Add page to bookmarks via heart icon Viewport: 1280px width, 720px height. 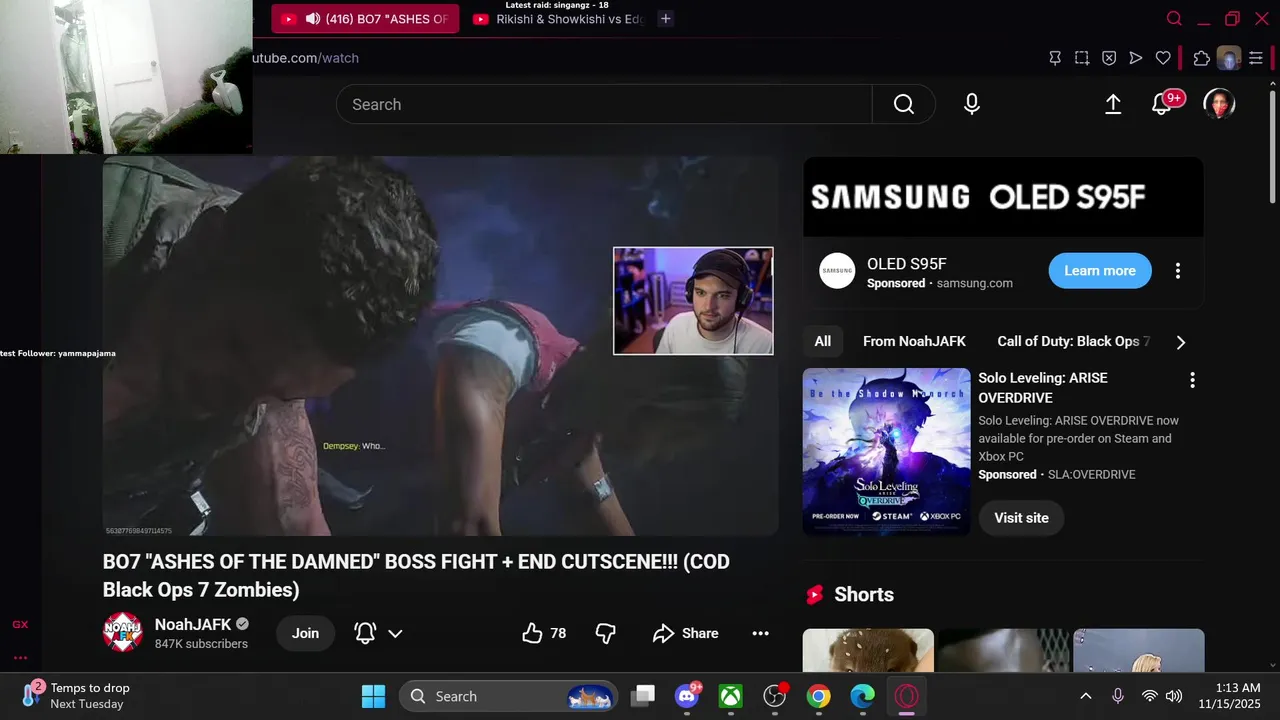click(x=1163, y=58)
